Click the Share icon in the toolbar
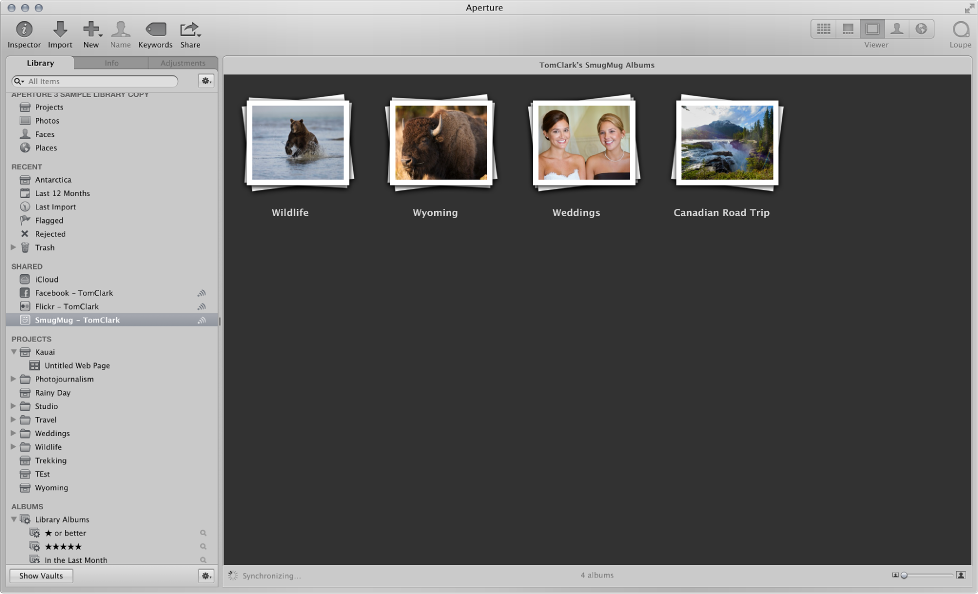The image size is (978, 594). pyautogui.click(x=190, y=30)
